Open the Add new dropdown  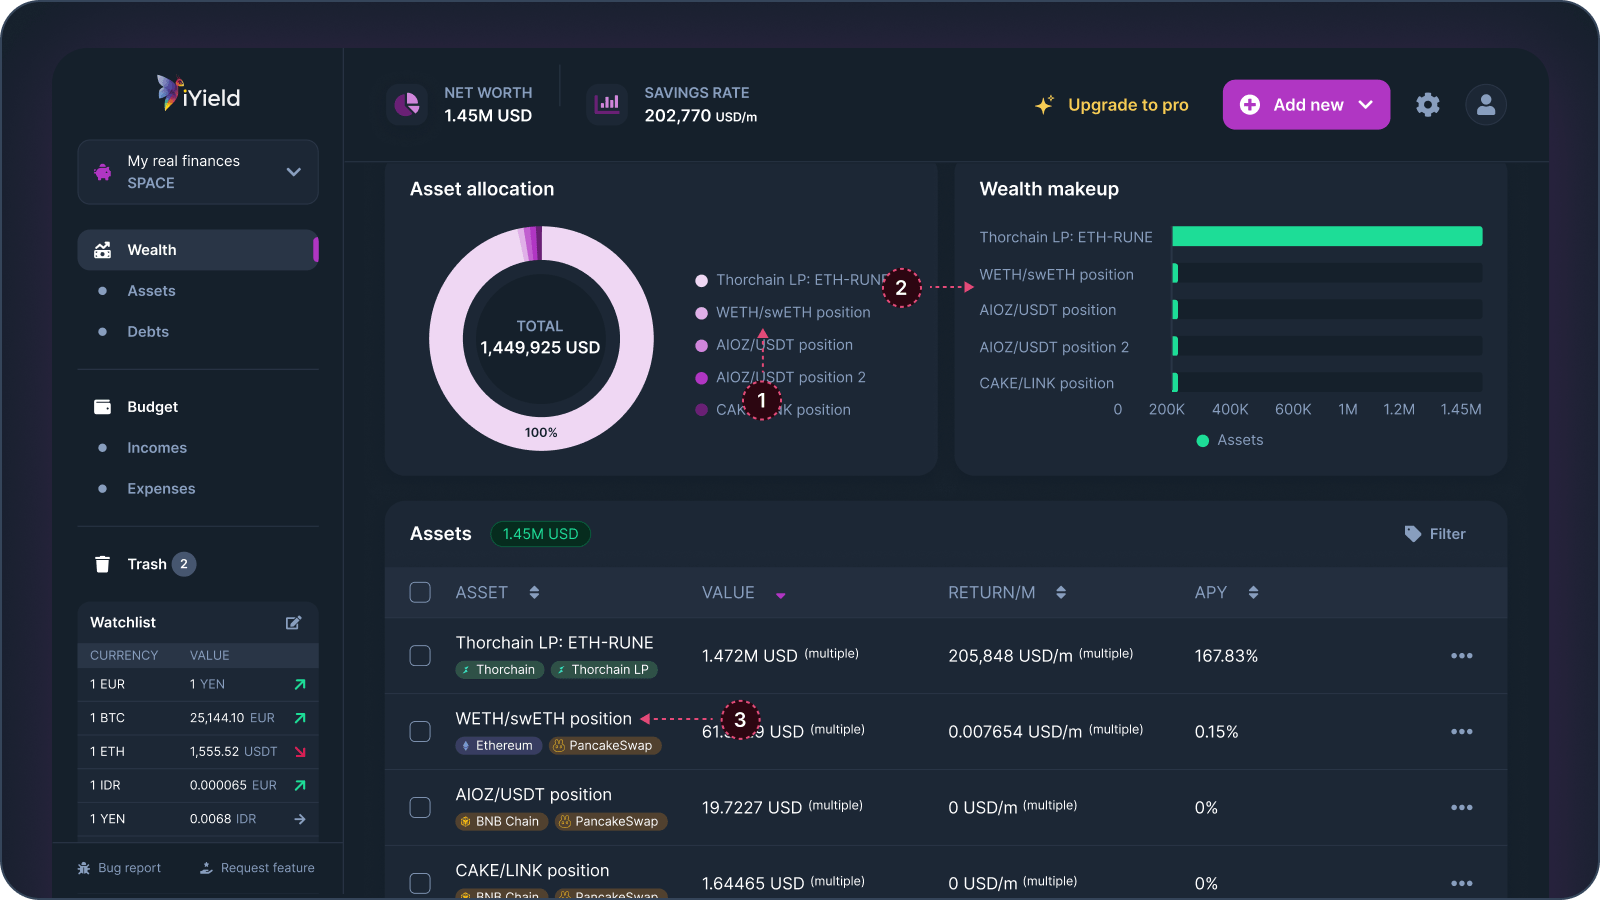[1306, 105]
